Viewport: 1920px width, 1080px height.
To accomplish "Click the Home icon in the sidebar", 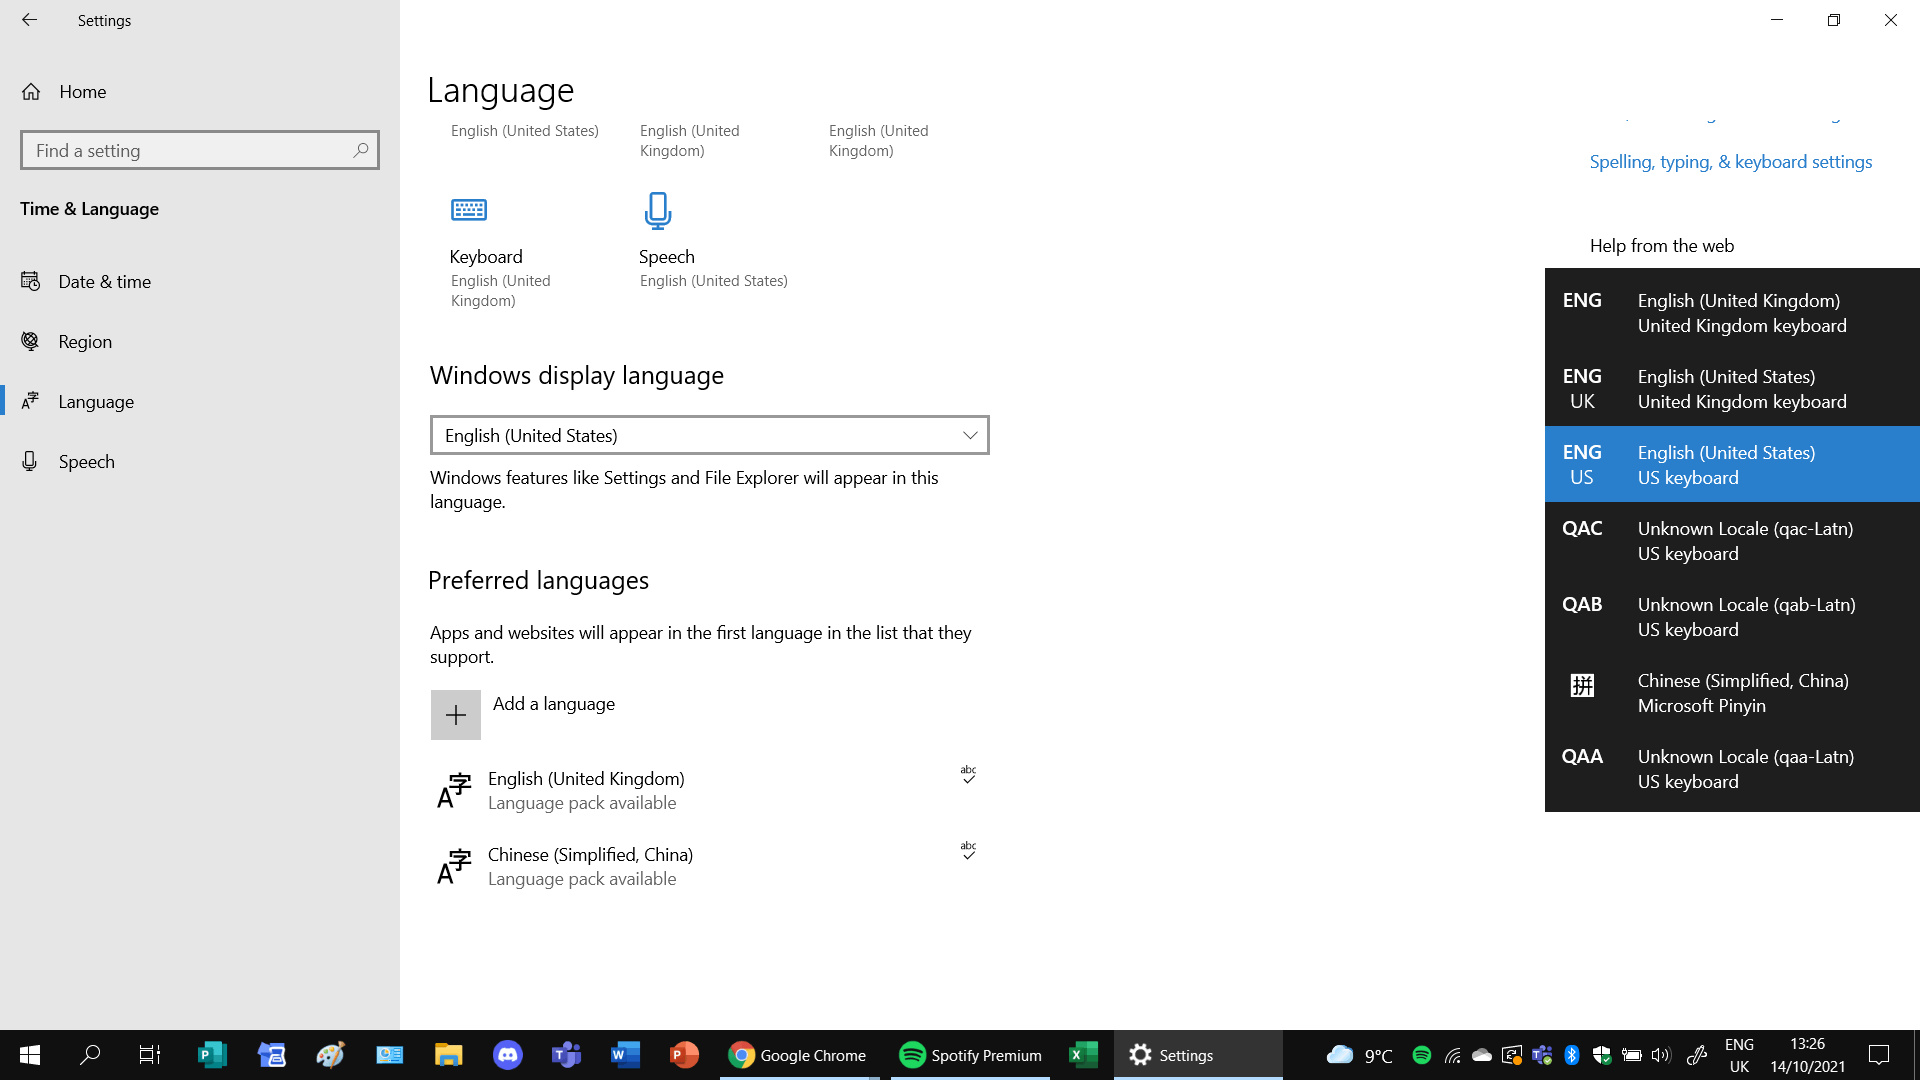I will (31, 92).
